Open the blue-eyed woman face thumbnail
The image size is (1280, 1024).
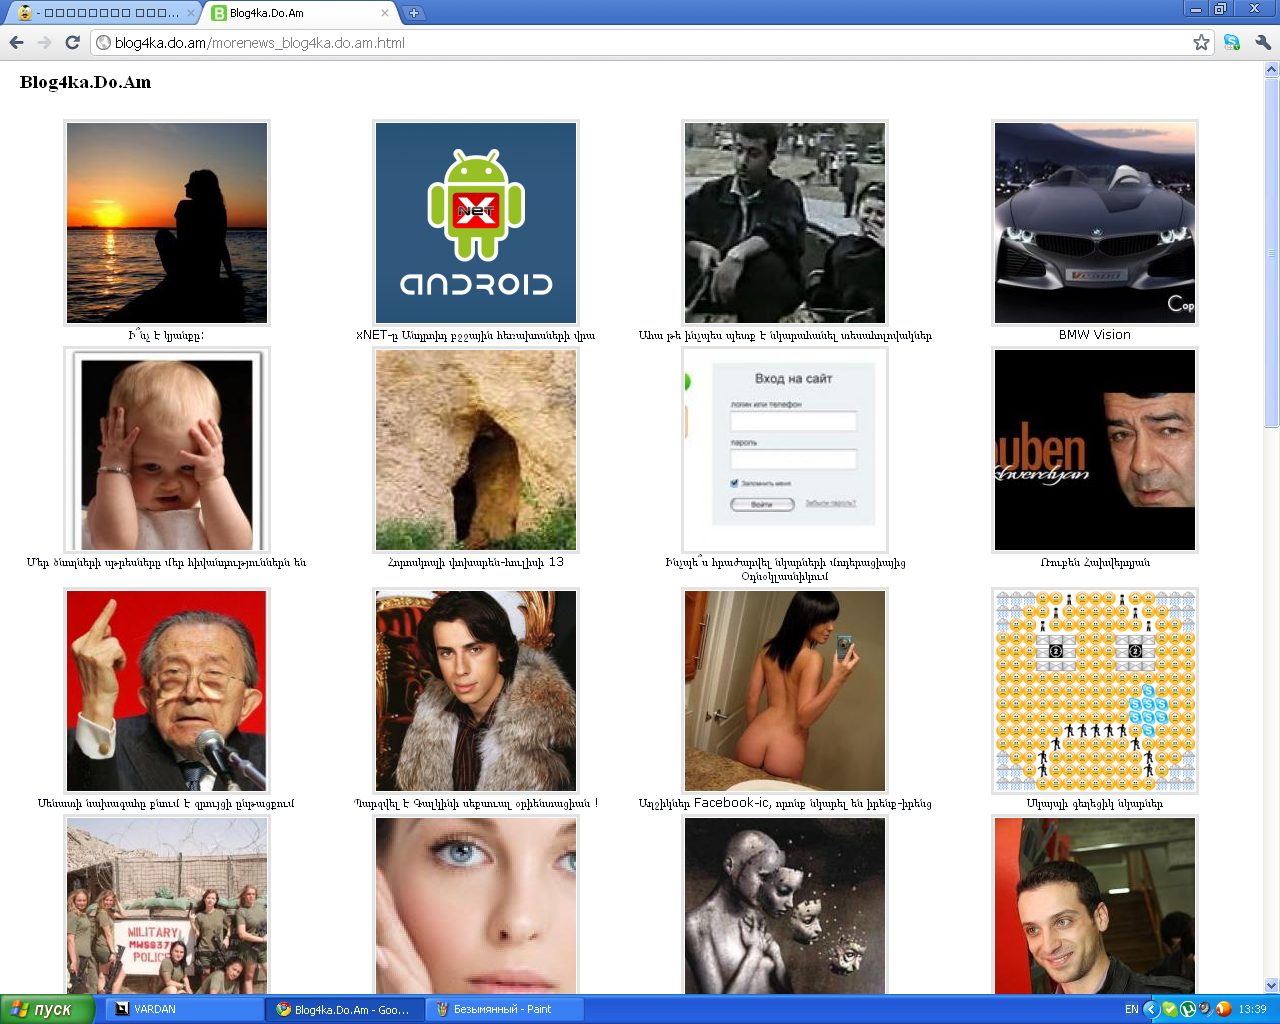click(476, 905)
